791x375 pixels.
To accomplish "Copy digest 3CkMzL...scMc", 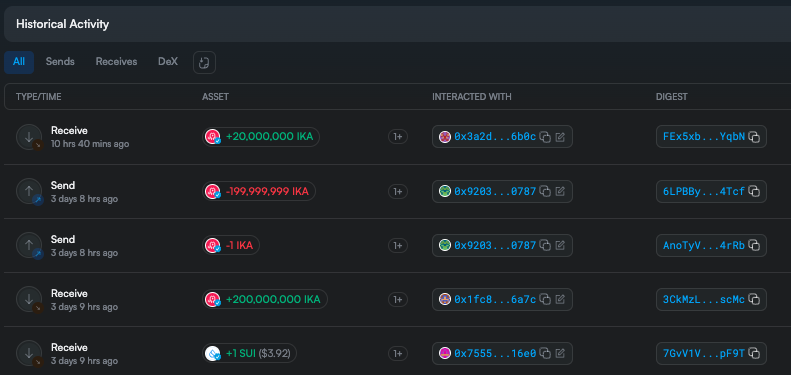I will (754, 299).
